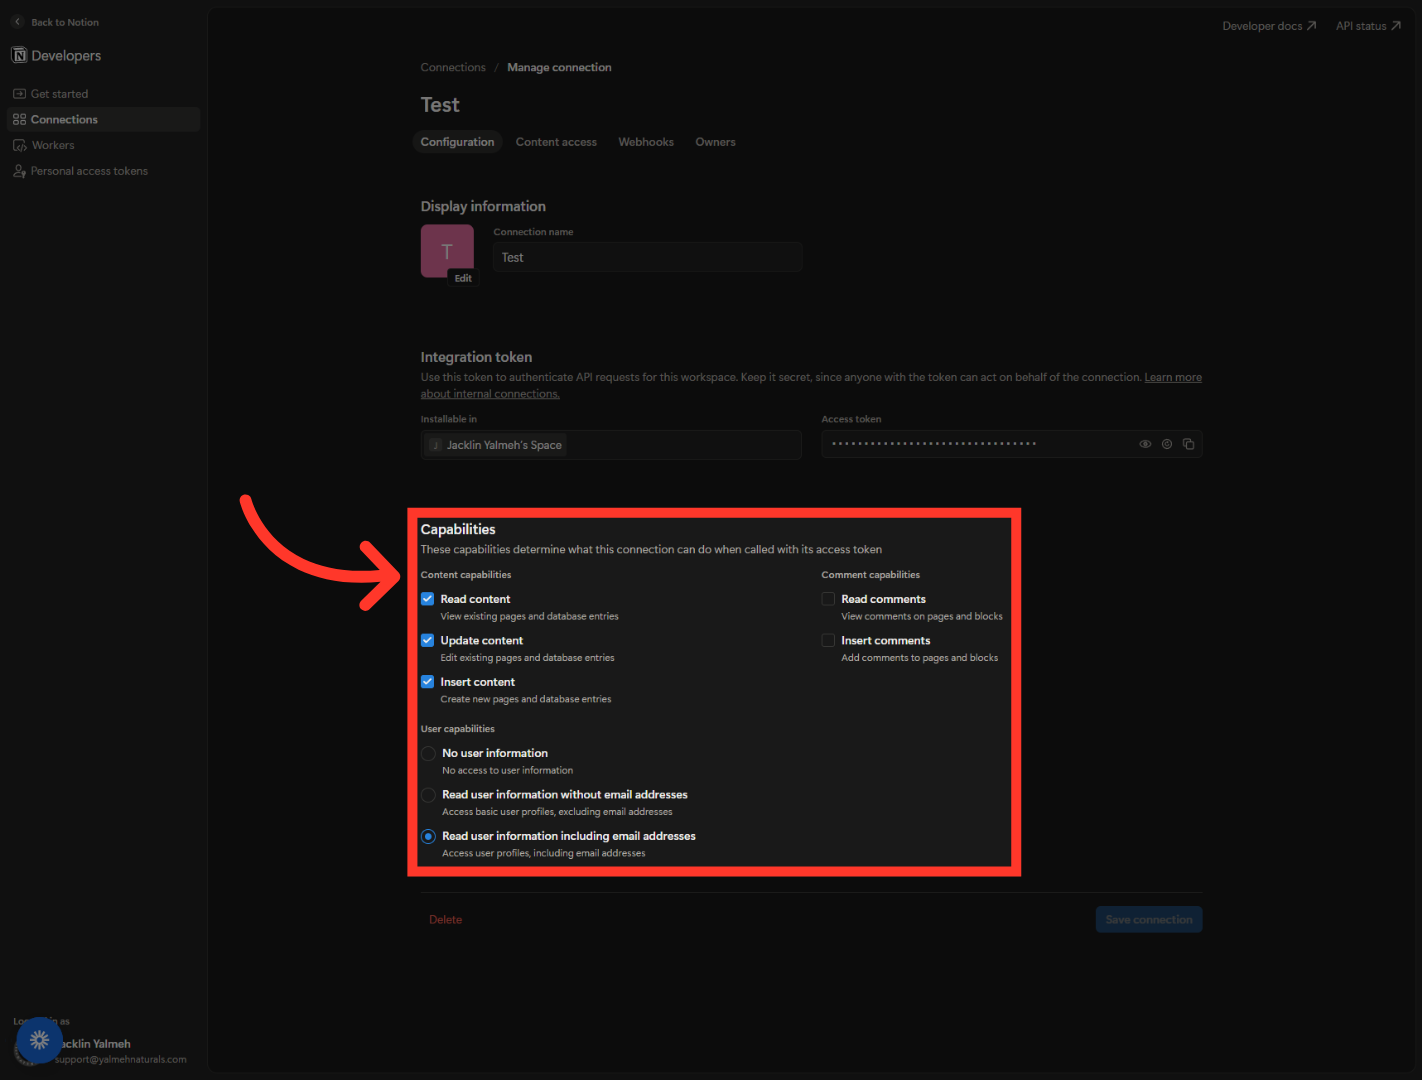This screenshot has height=1080, width=1422.
Task: Click the API status external arrow icon
Action: coord(1396,26)
